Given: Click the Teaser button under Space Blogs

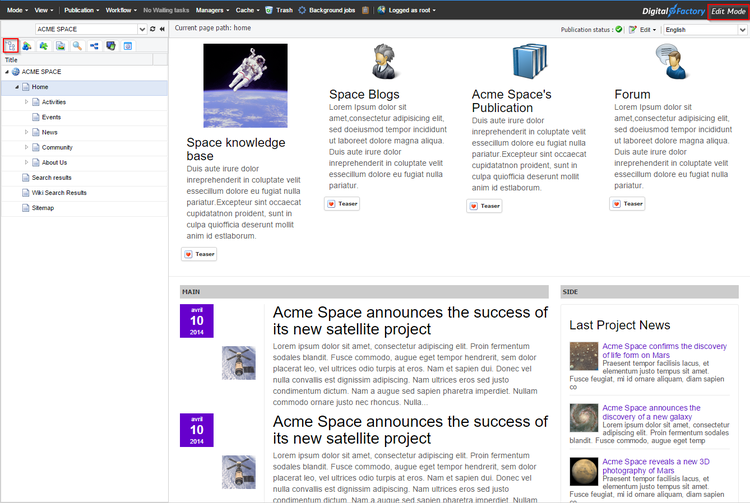Looking at the screenshot, I should [342, 204].
